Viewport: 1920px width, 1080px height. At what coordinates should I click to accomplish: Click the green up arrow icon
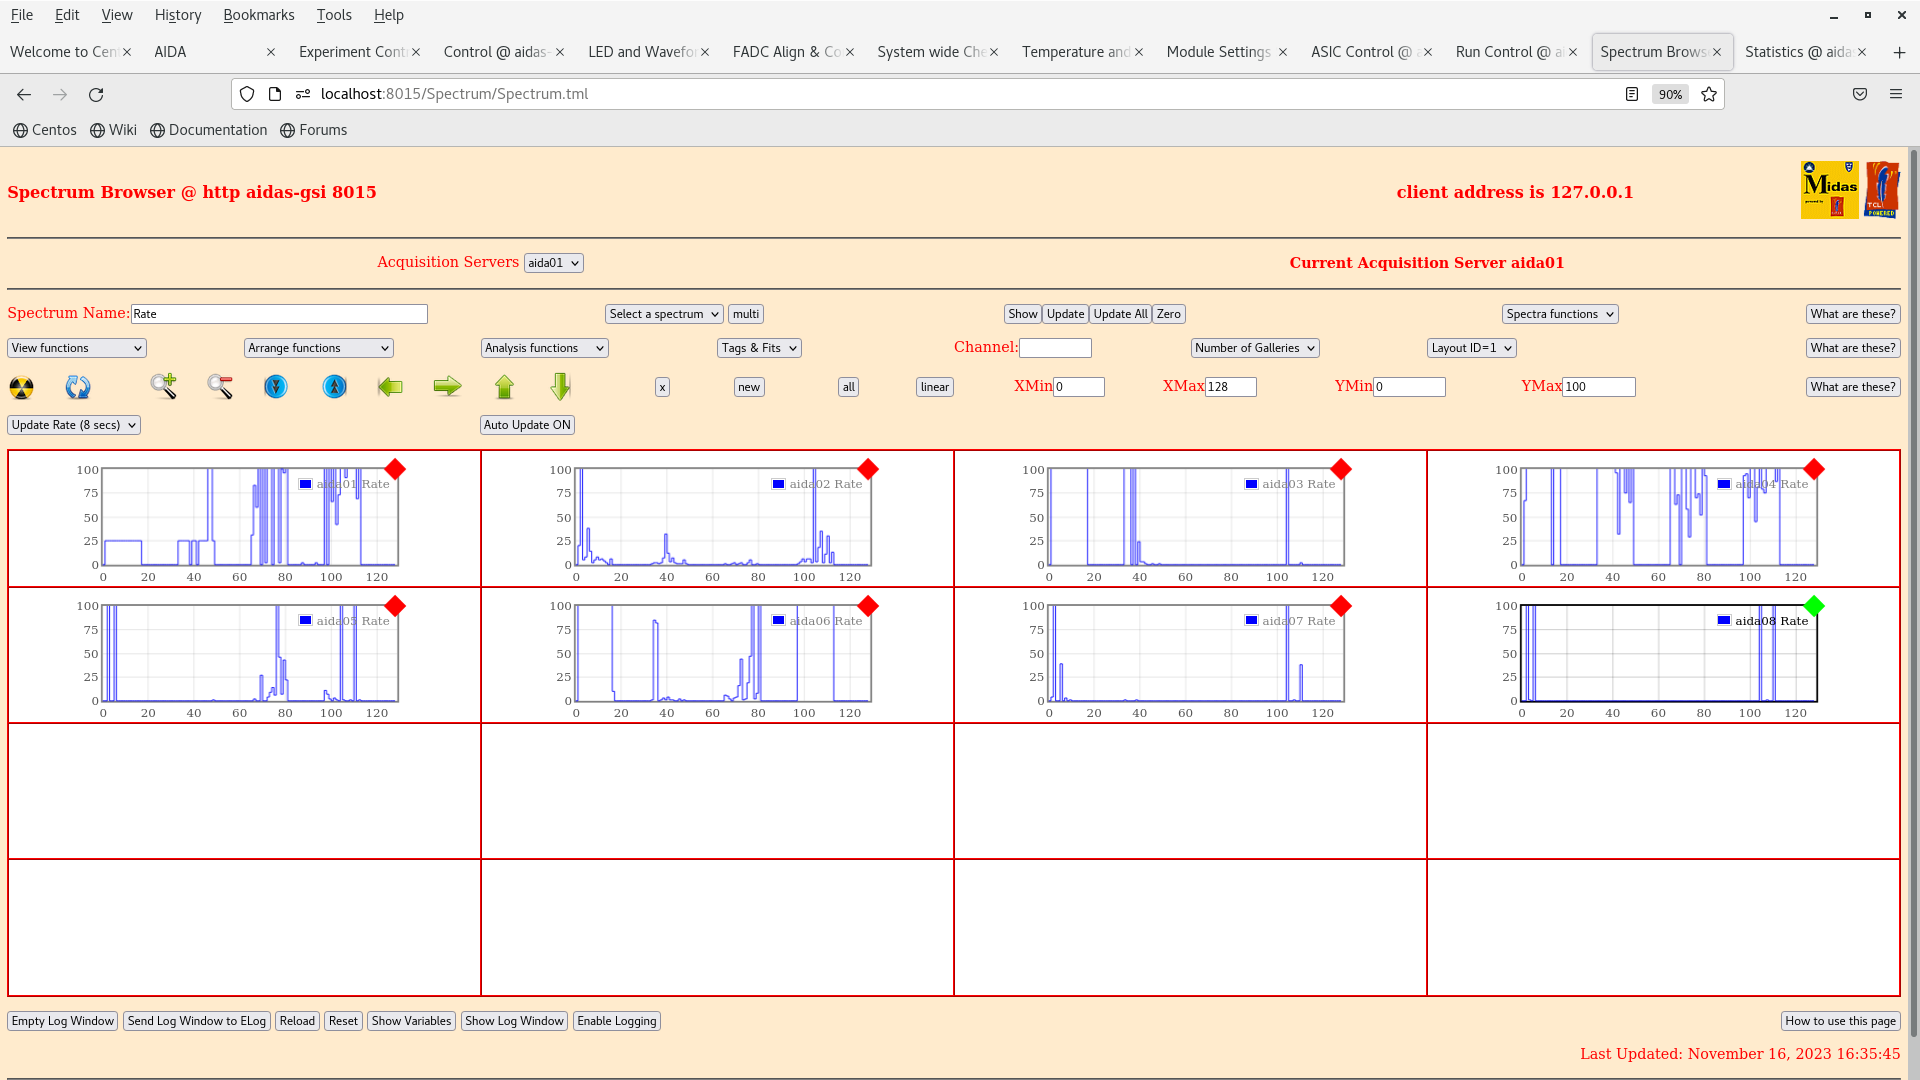coord(504,387)
